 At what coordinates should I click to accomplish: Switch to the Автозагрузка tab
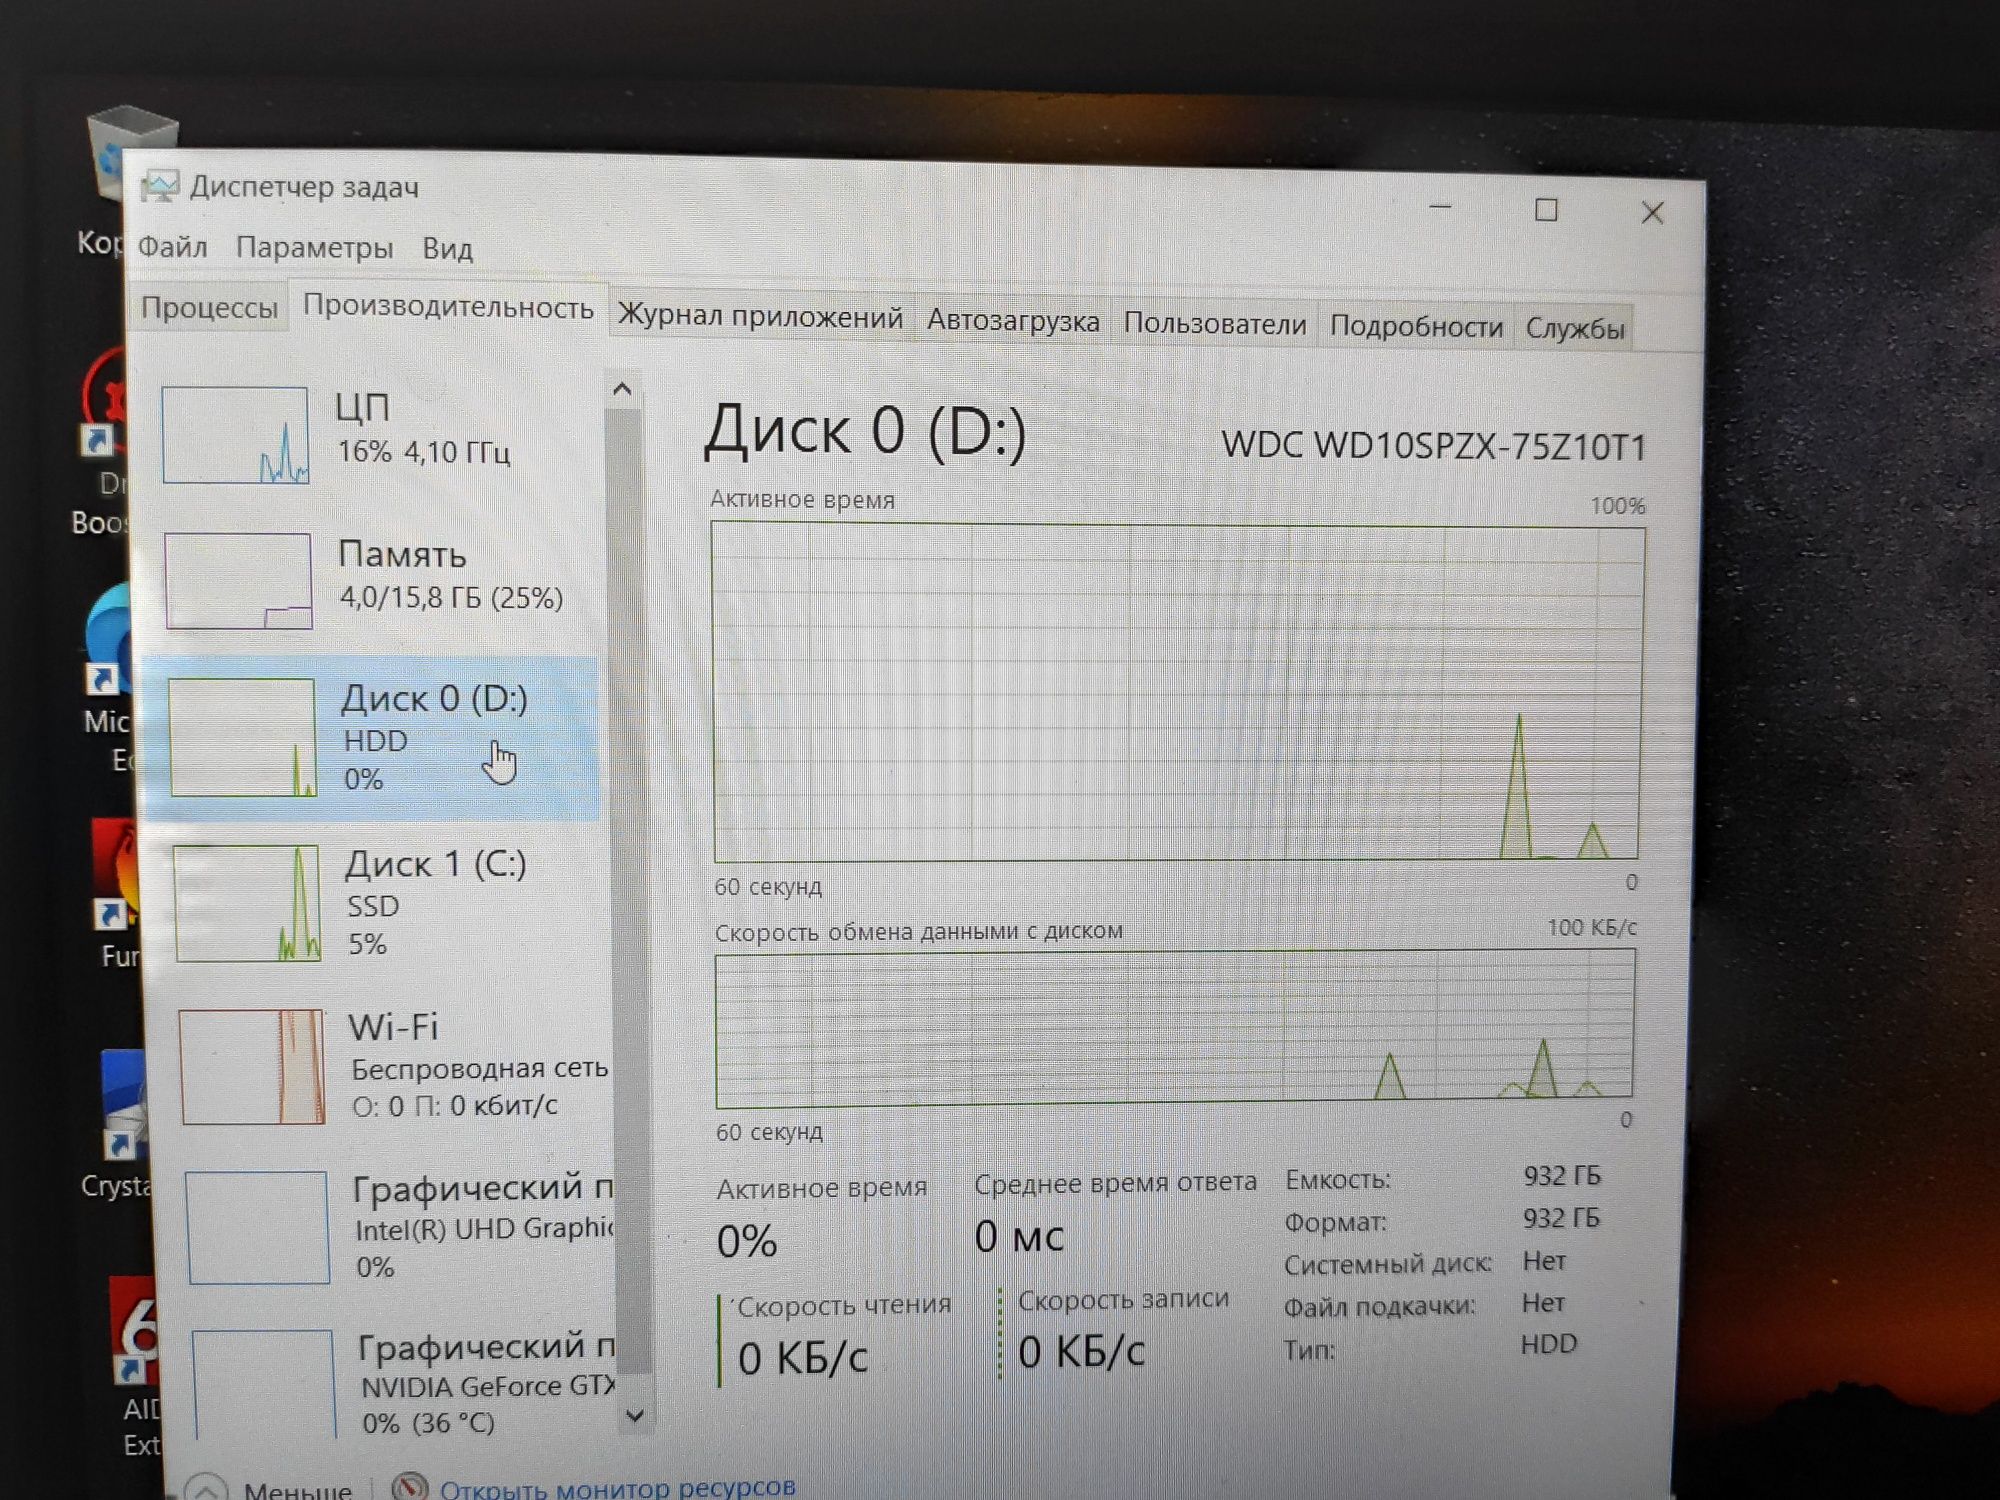[x=1013, y=321]
